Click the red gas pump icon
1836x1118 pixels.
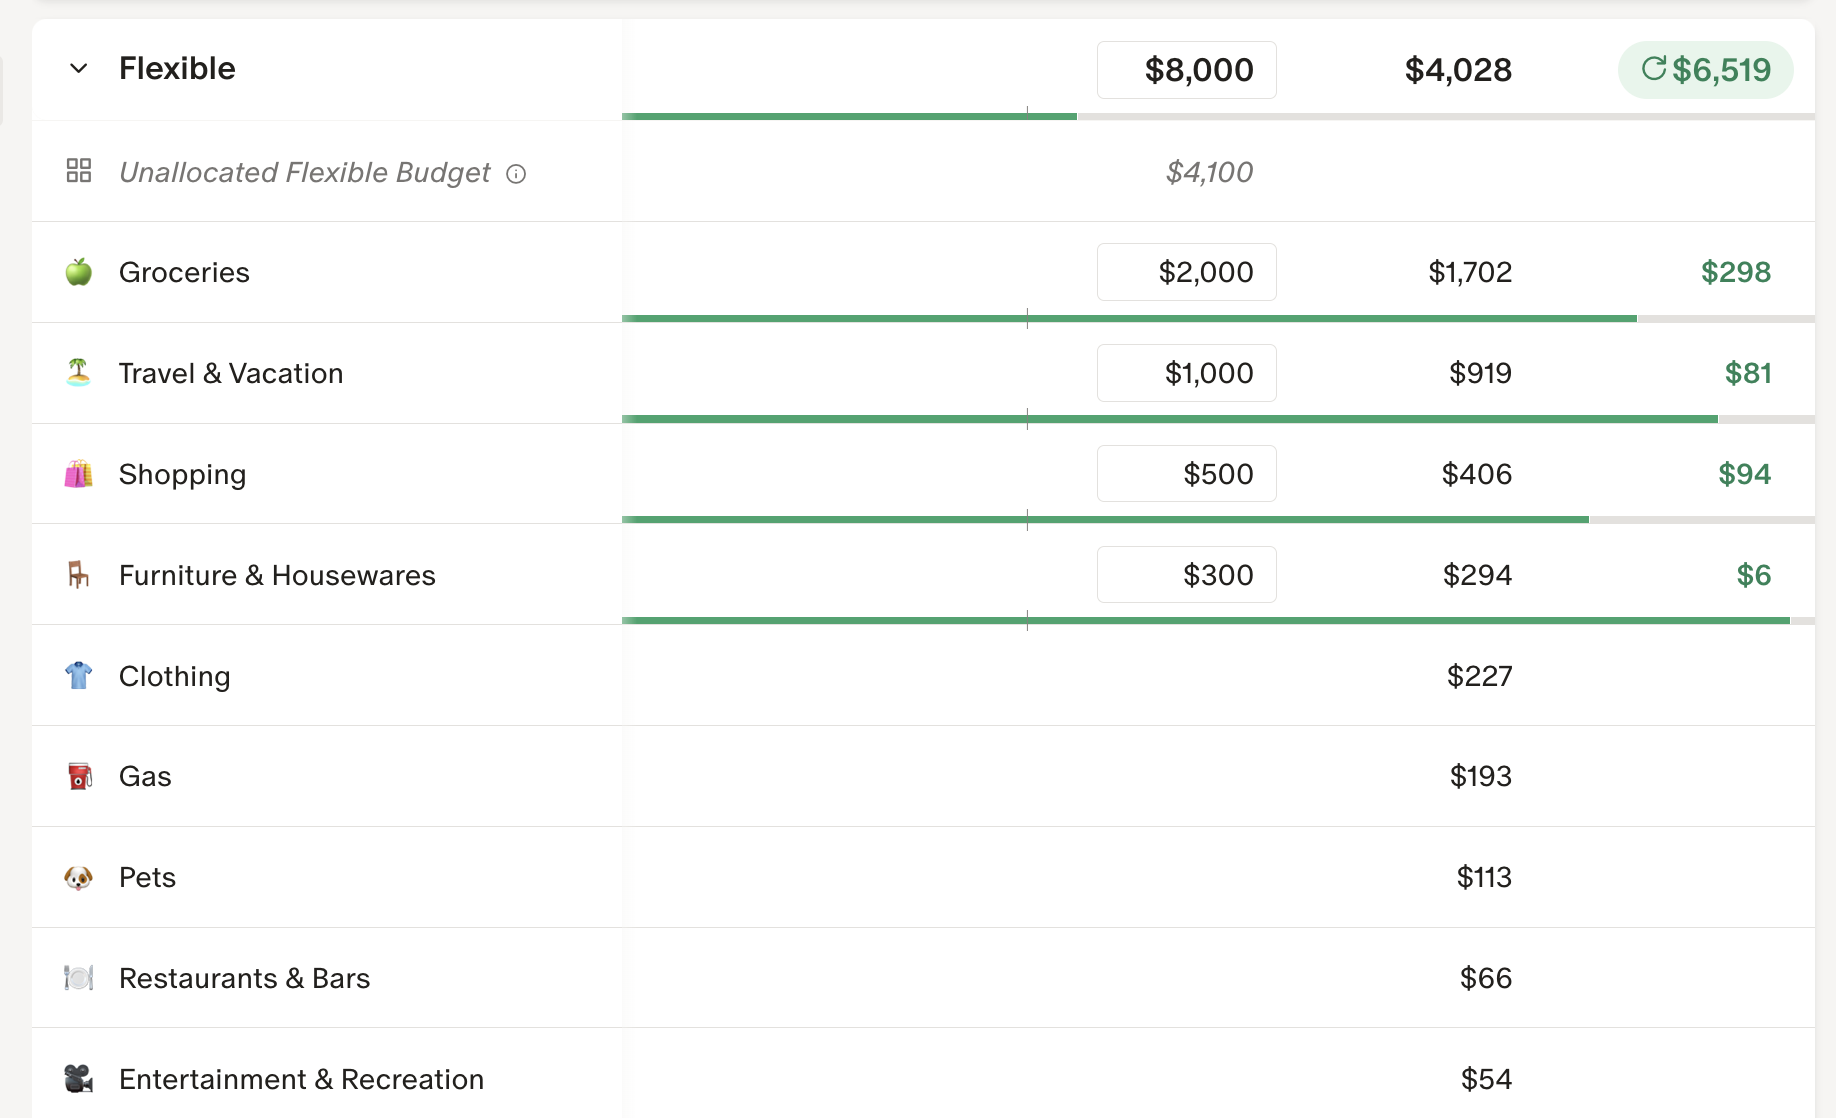click(79, 776)
